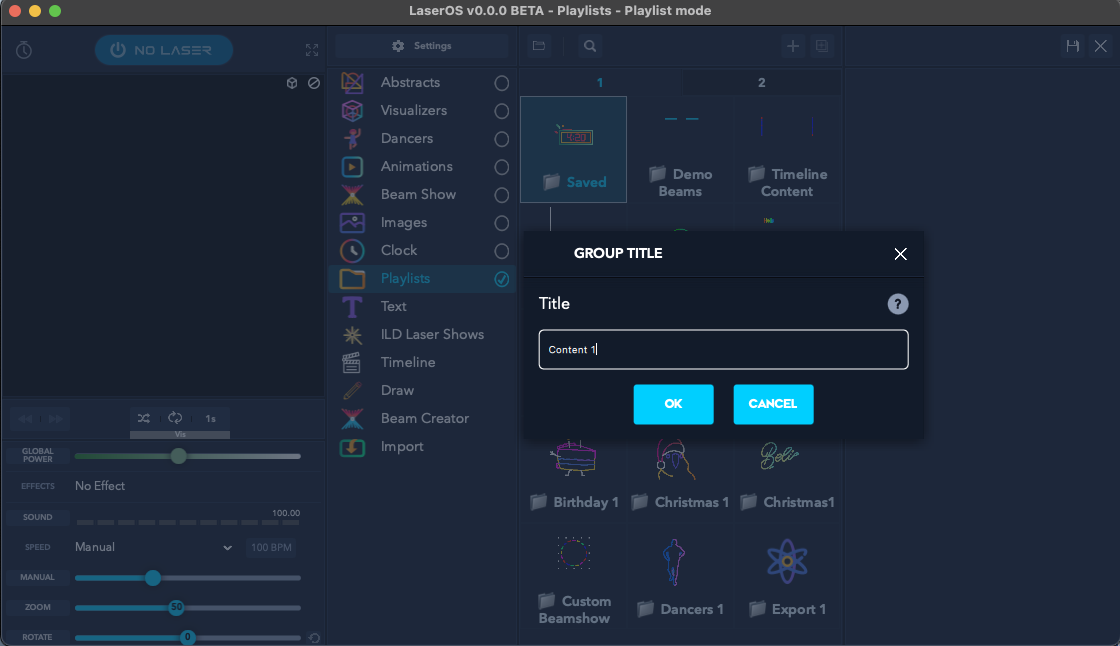Click the help question mark icon

[x=898, y=304]
